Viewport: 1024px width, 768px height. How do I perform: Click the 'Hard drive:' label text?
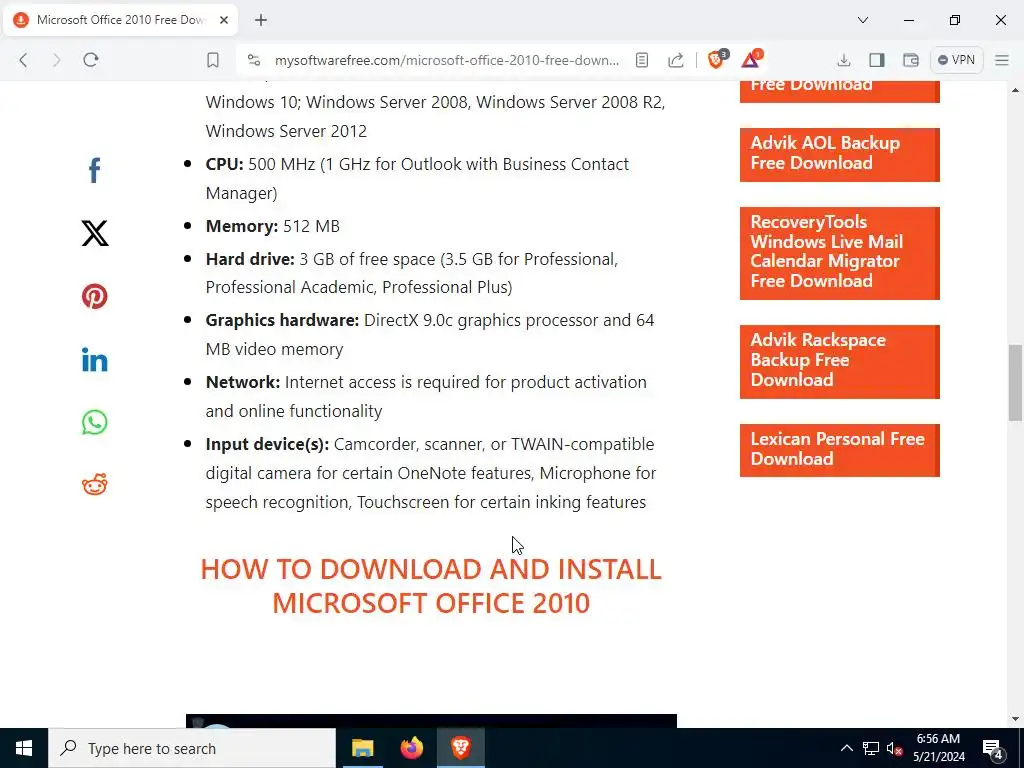[x=250, y=259]
